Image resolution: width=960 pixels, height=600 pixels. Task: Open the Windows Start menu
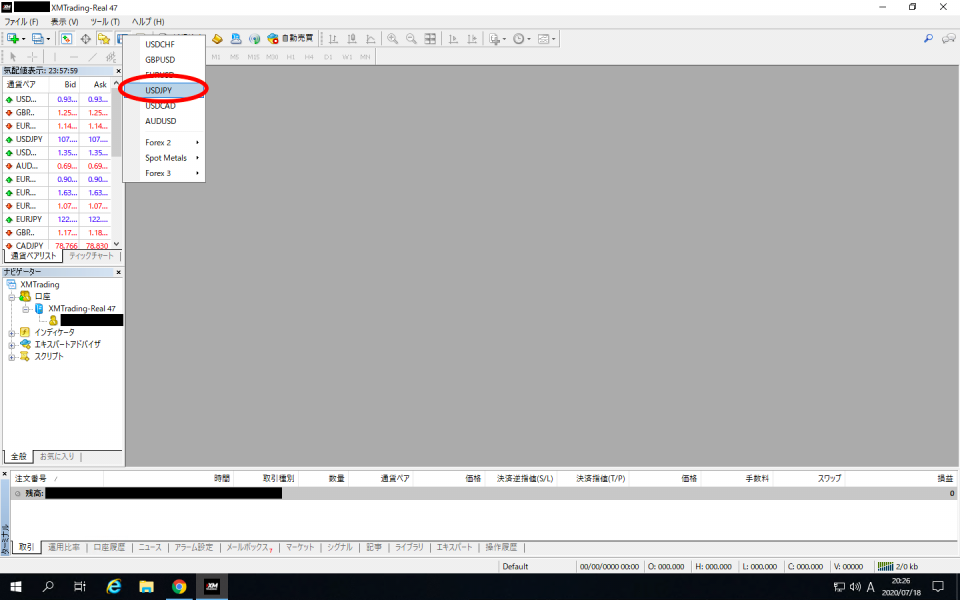pyautogui.click(x=16, y=587)
